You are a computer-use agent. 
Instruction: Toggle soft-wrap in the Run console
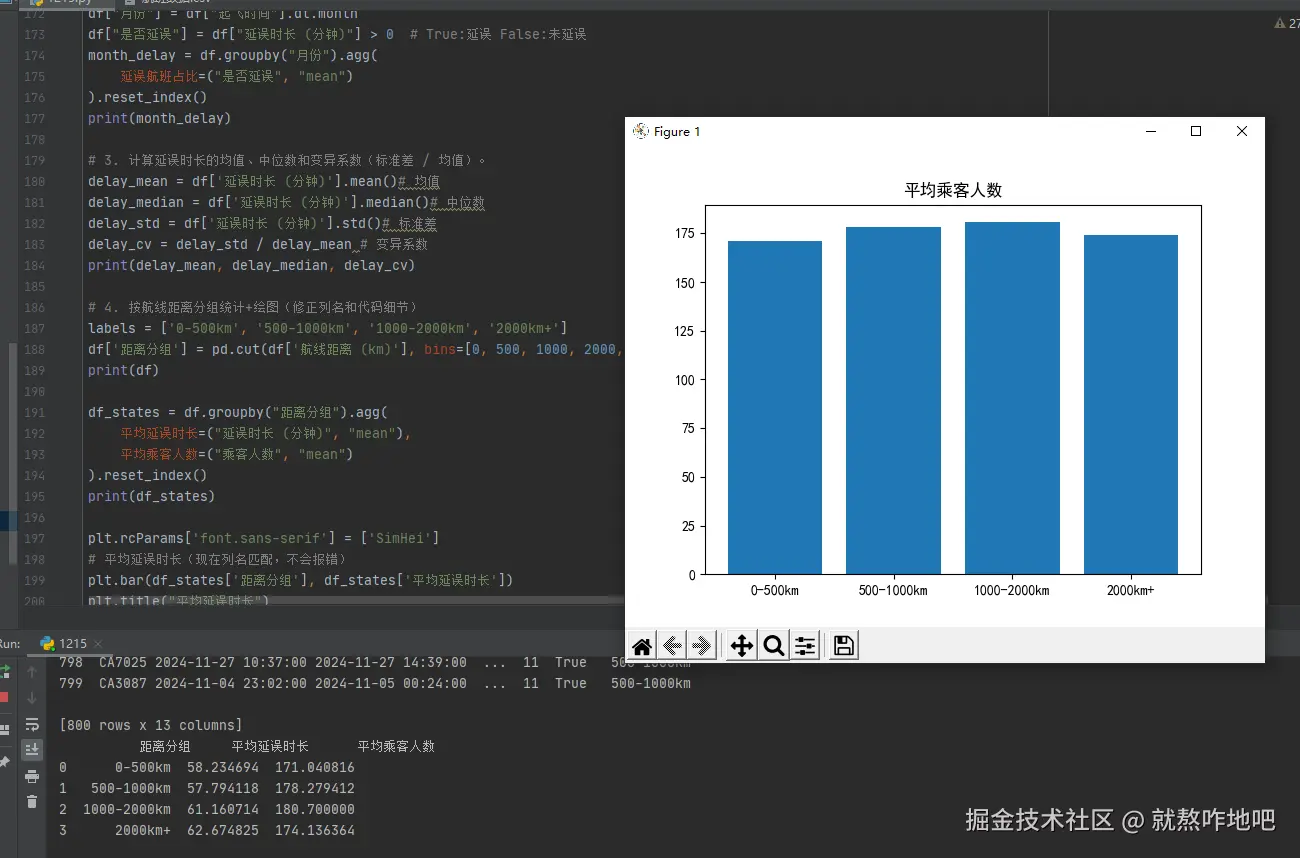click(x=32, y=724)
